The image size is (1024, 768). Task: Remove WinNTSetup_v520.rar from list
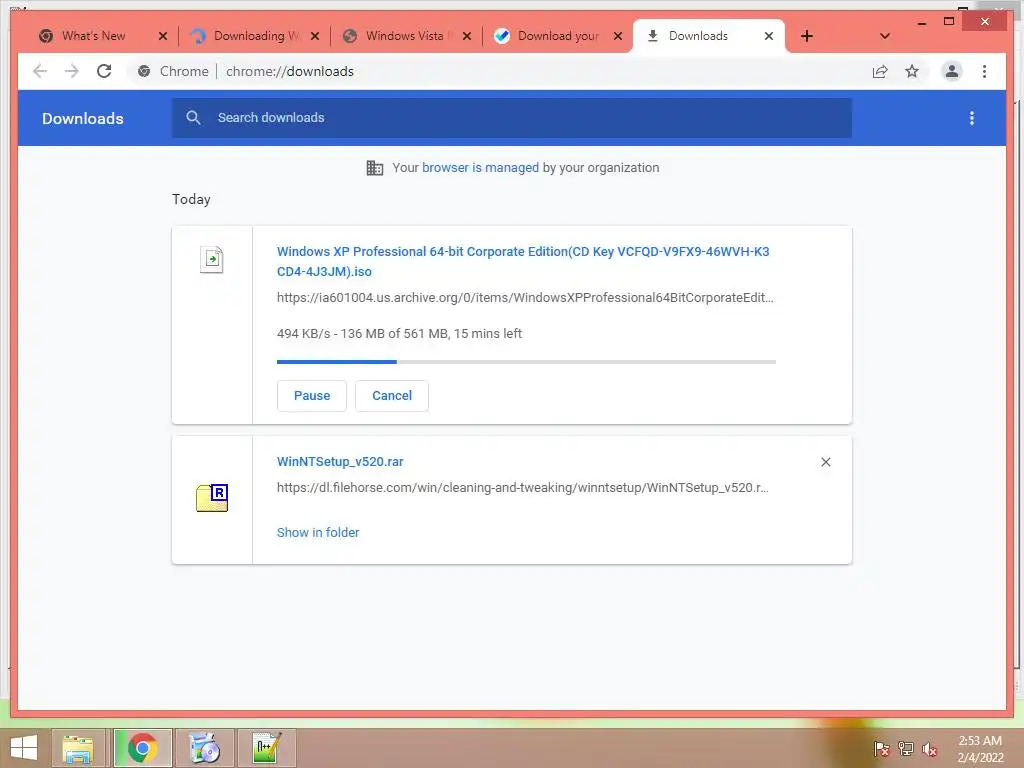click(x=825, y=462)
